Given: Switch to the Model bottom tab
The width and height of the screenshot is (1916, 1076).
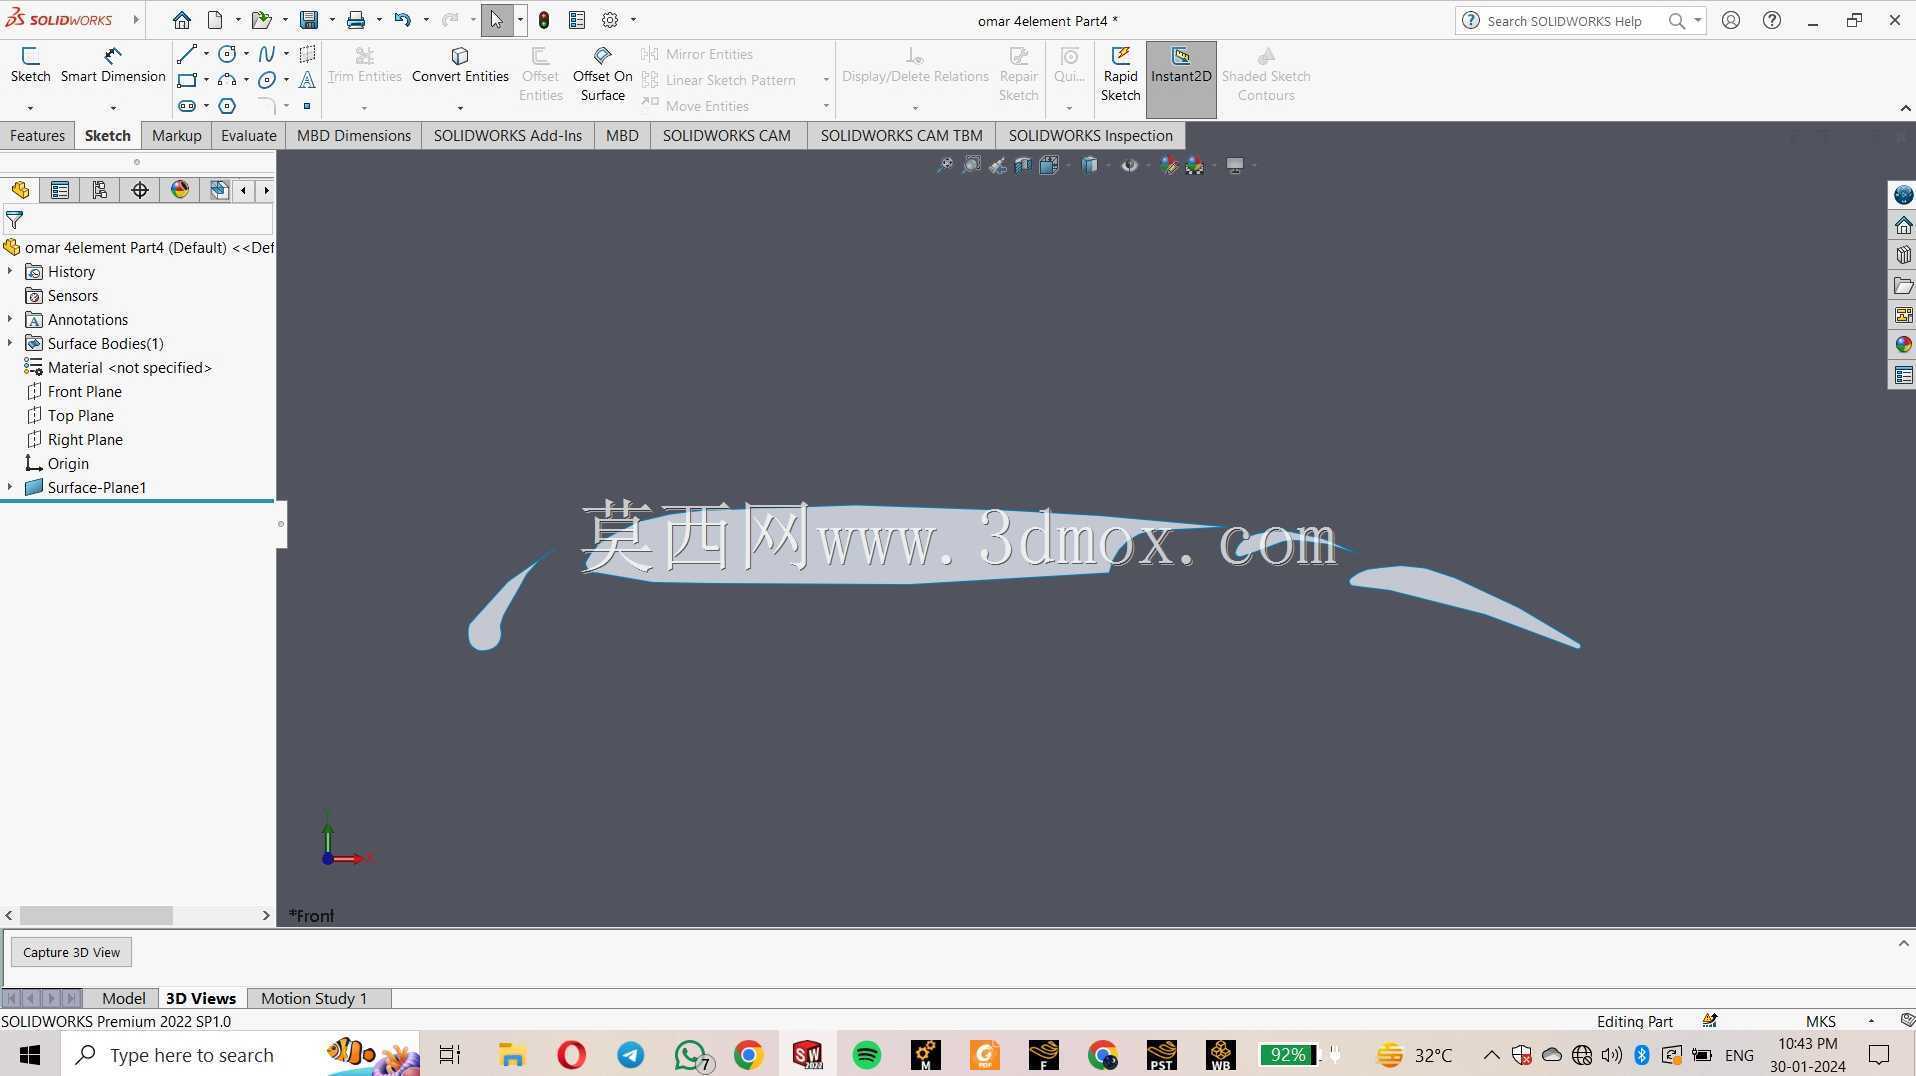Looking at the screenshot, I should (x=123, y=998).
